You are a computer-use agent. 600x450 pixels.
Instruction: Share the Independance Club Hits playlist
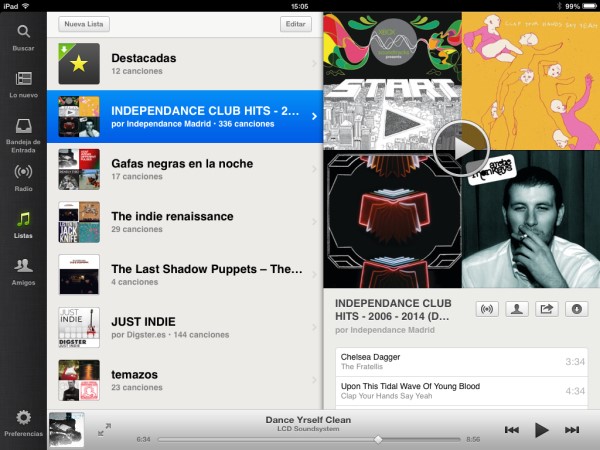point(546,309)
